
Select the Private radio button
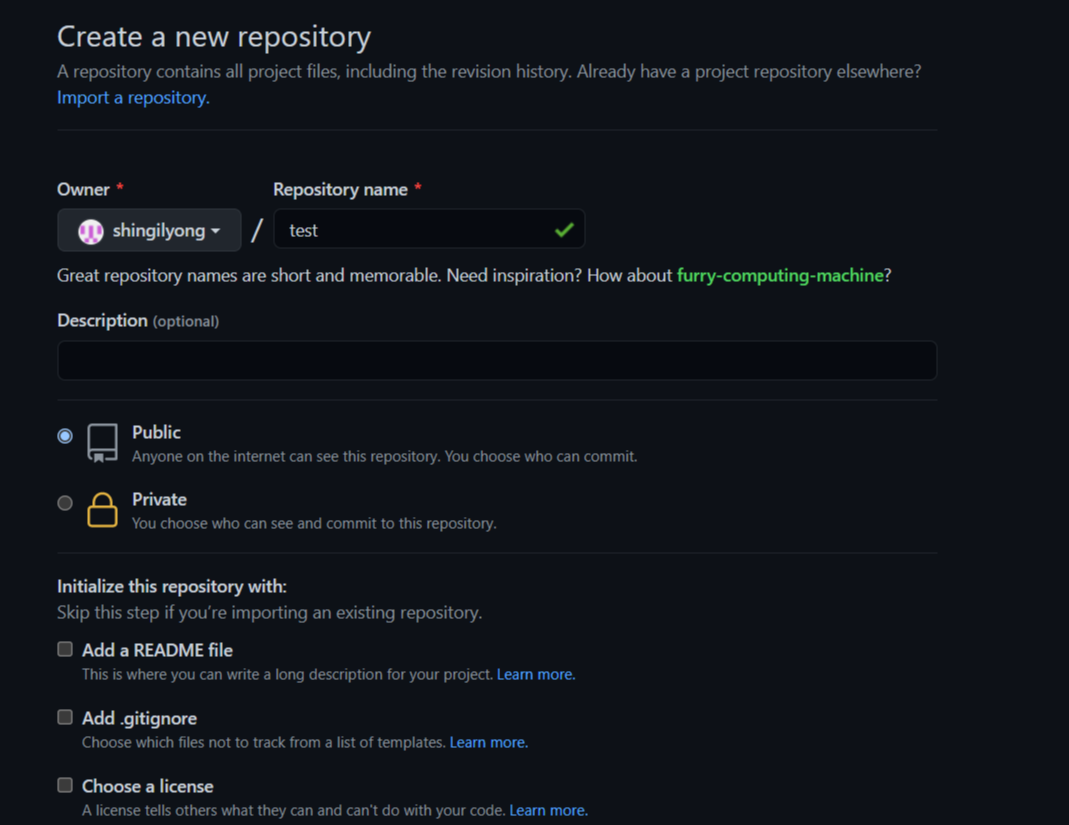click(65, 503)
